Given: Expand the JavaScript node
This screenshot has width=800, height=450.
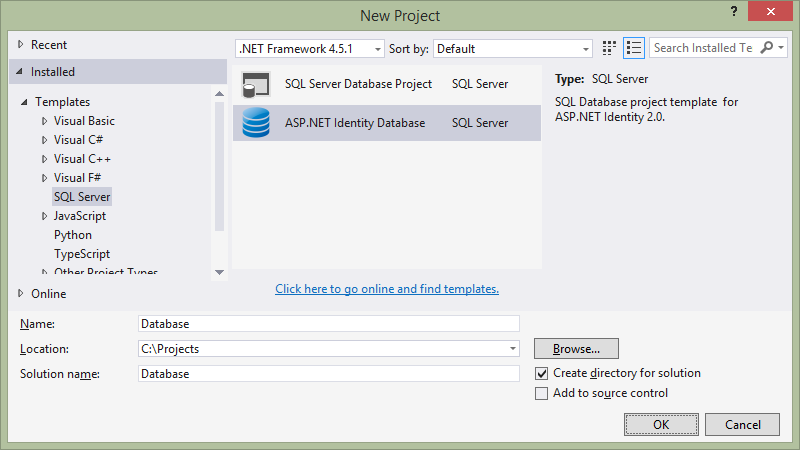Looking at the screenshot, I should 44,216.
